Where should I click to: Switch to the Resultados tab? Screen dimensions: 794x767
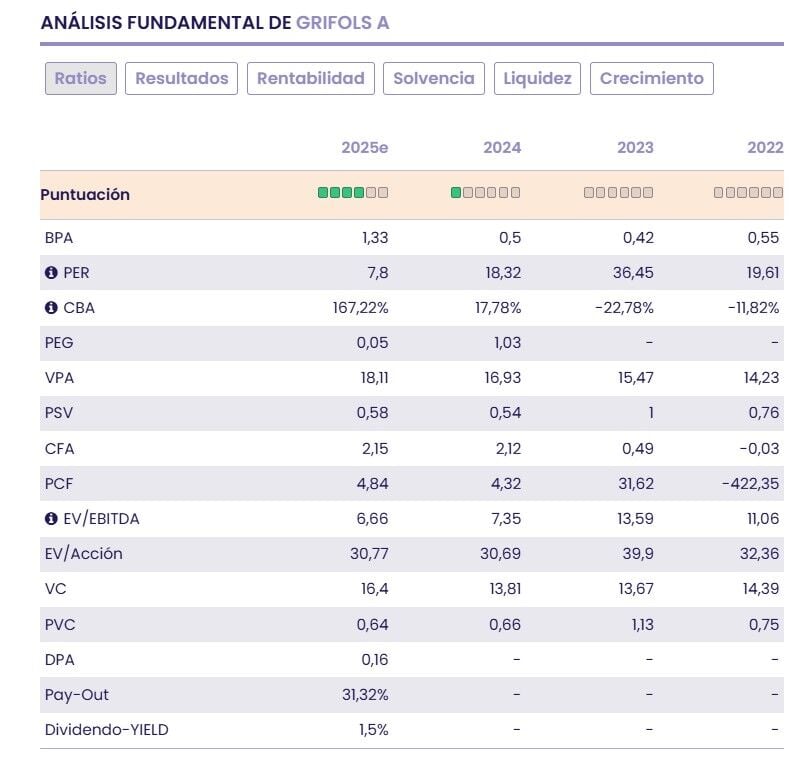click(x=181, y=78)
